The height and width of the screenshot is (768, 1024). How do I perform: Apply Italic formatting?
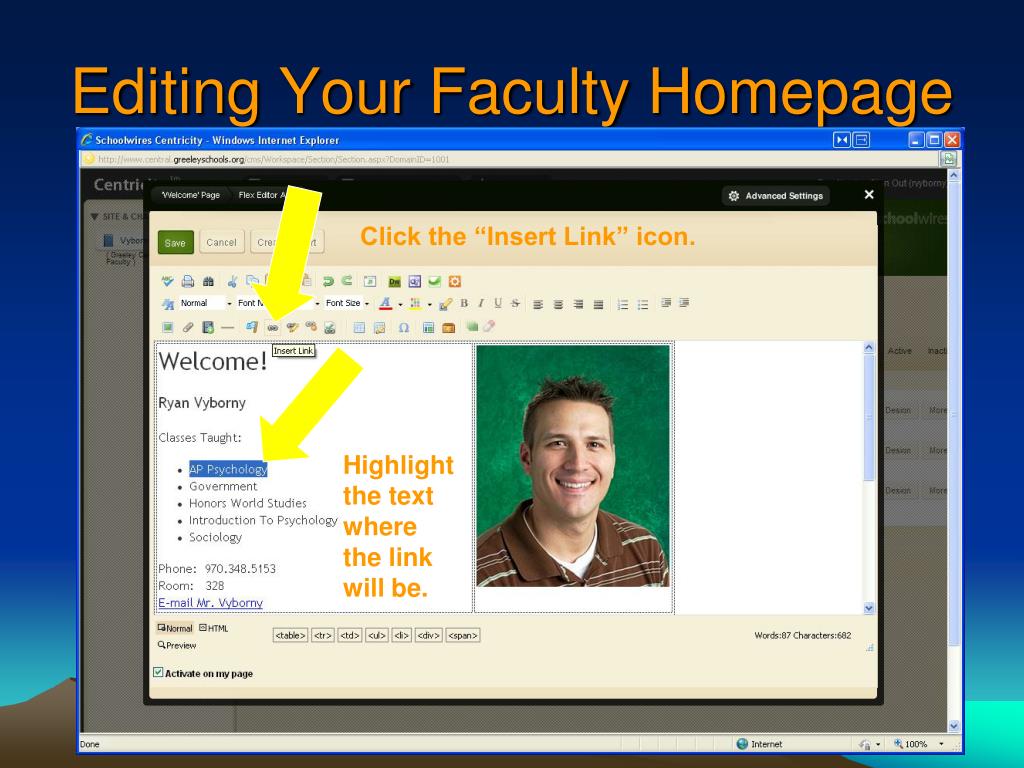coord(481,303)
